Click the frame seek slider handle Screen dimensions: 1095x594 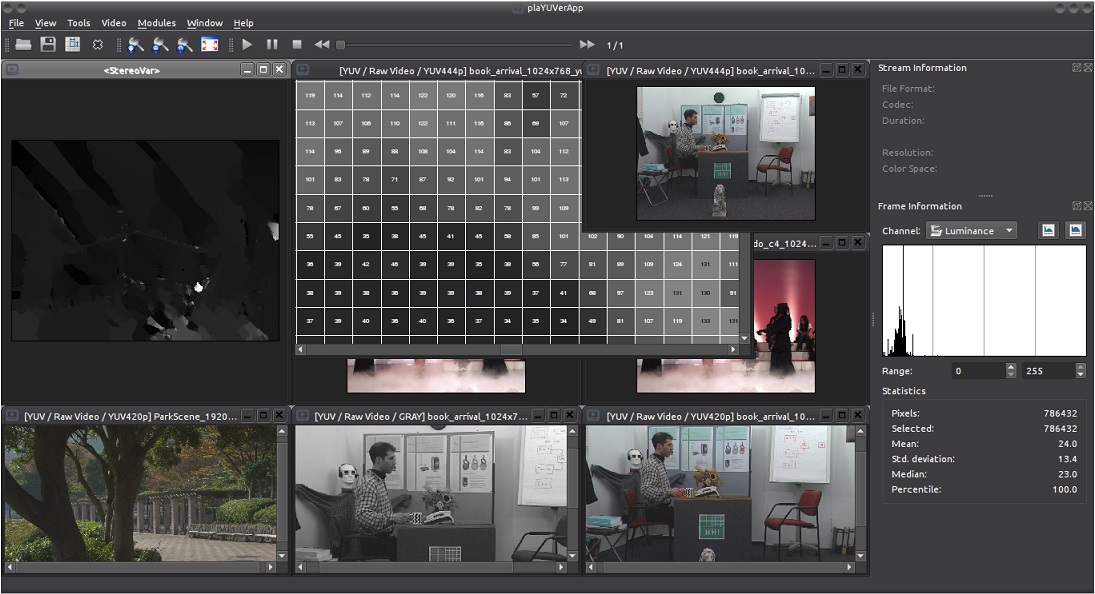[341, 45]
